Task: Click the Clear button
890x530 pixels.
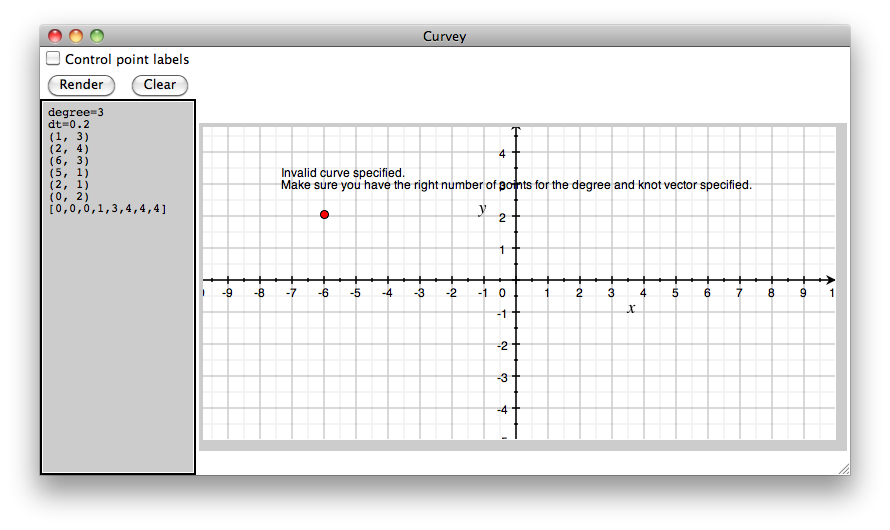Action: (x=159, y=85)
